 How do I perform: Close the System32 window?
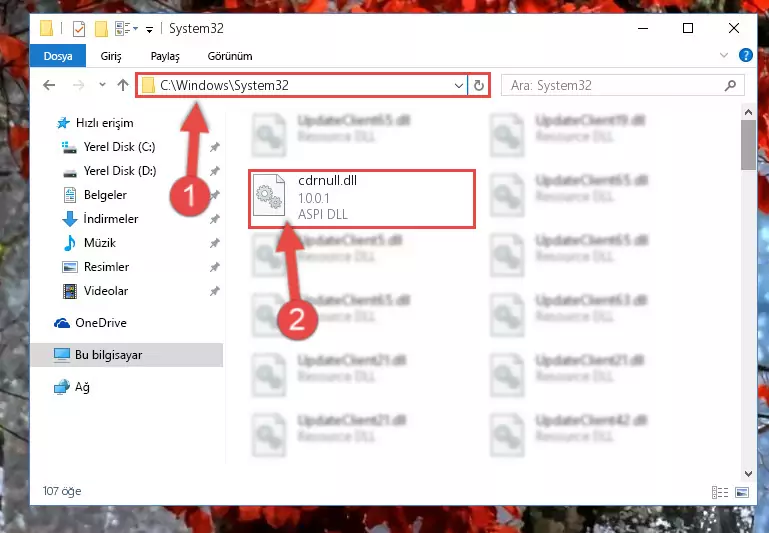[x=734, y=28]
